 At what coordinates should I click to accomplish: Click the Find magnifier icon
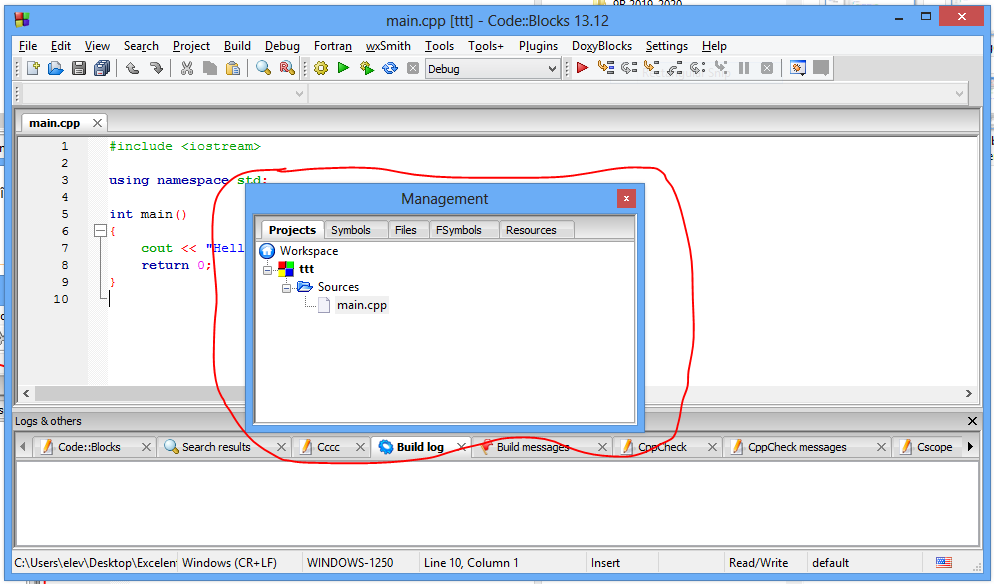click(264, 68)
